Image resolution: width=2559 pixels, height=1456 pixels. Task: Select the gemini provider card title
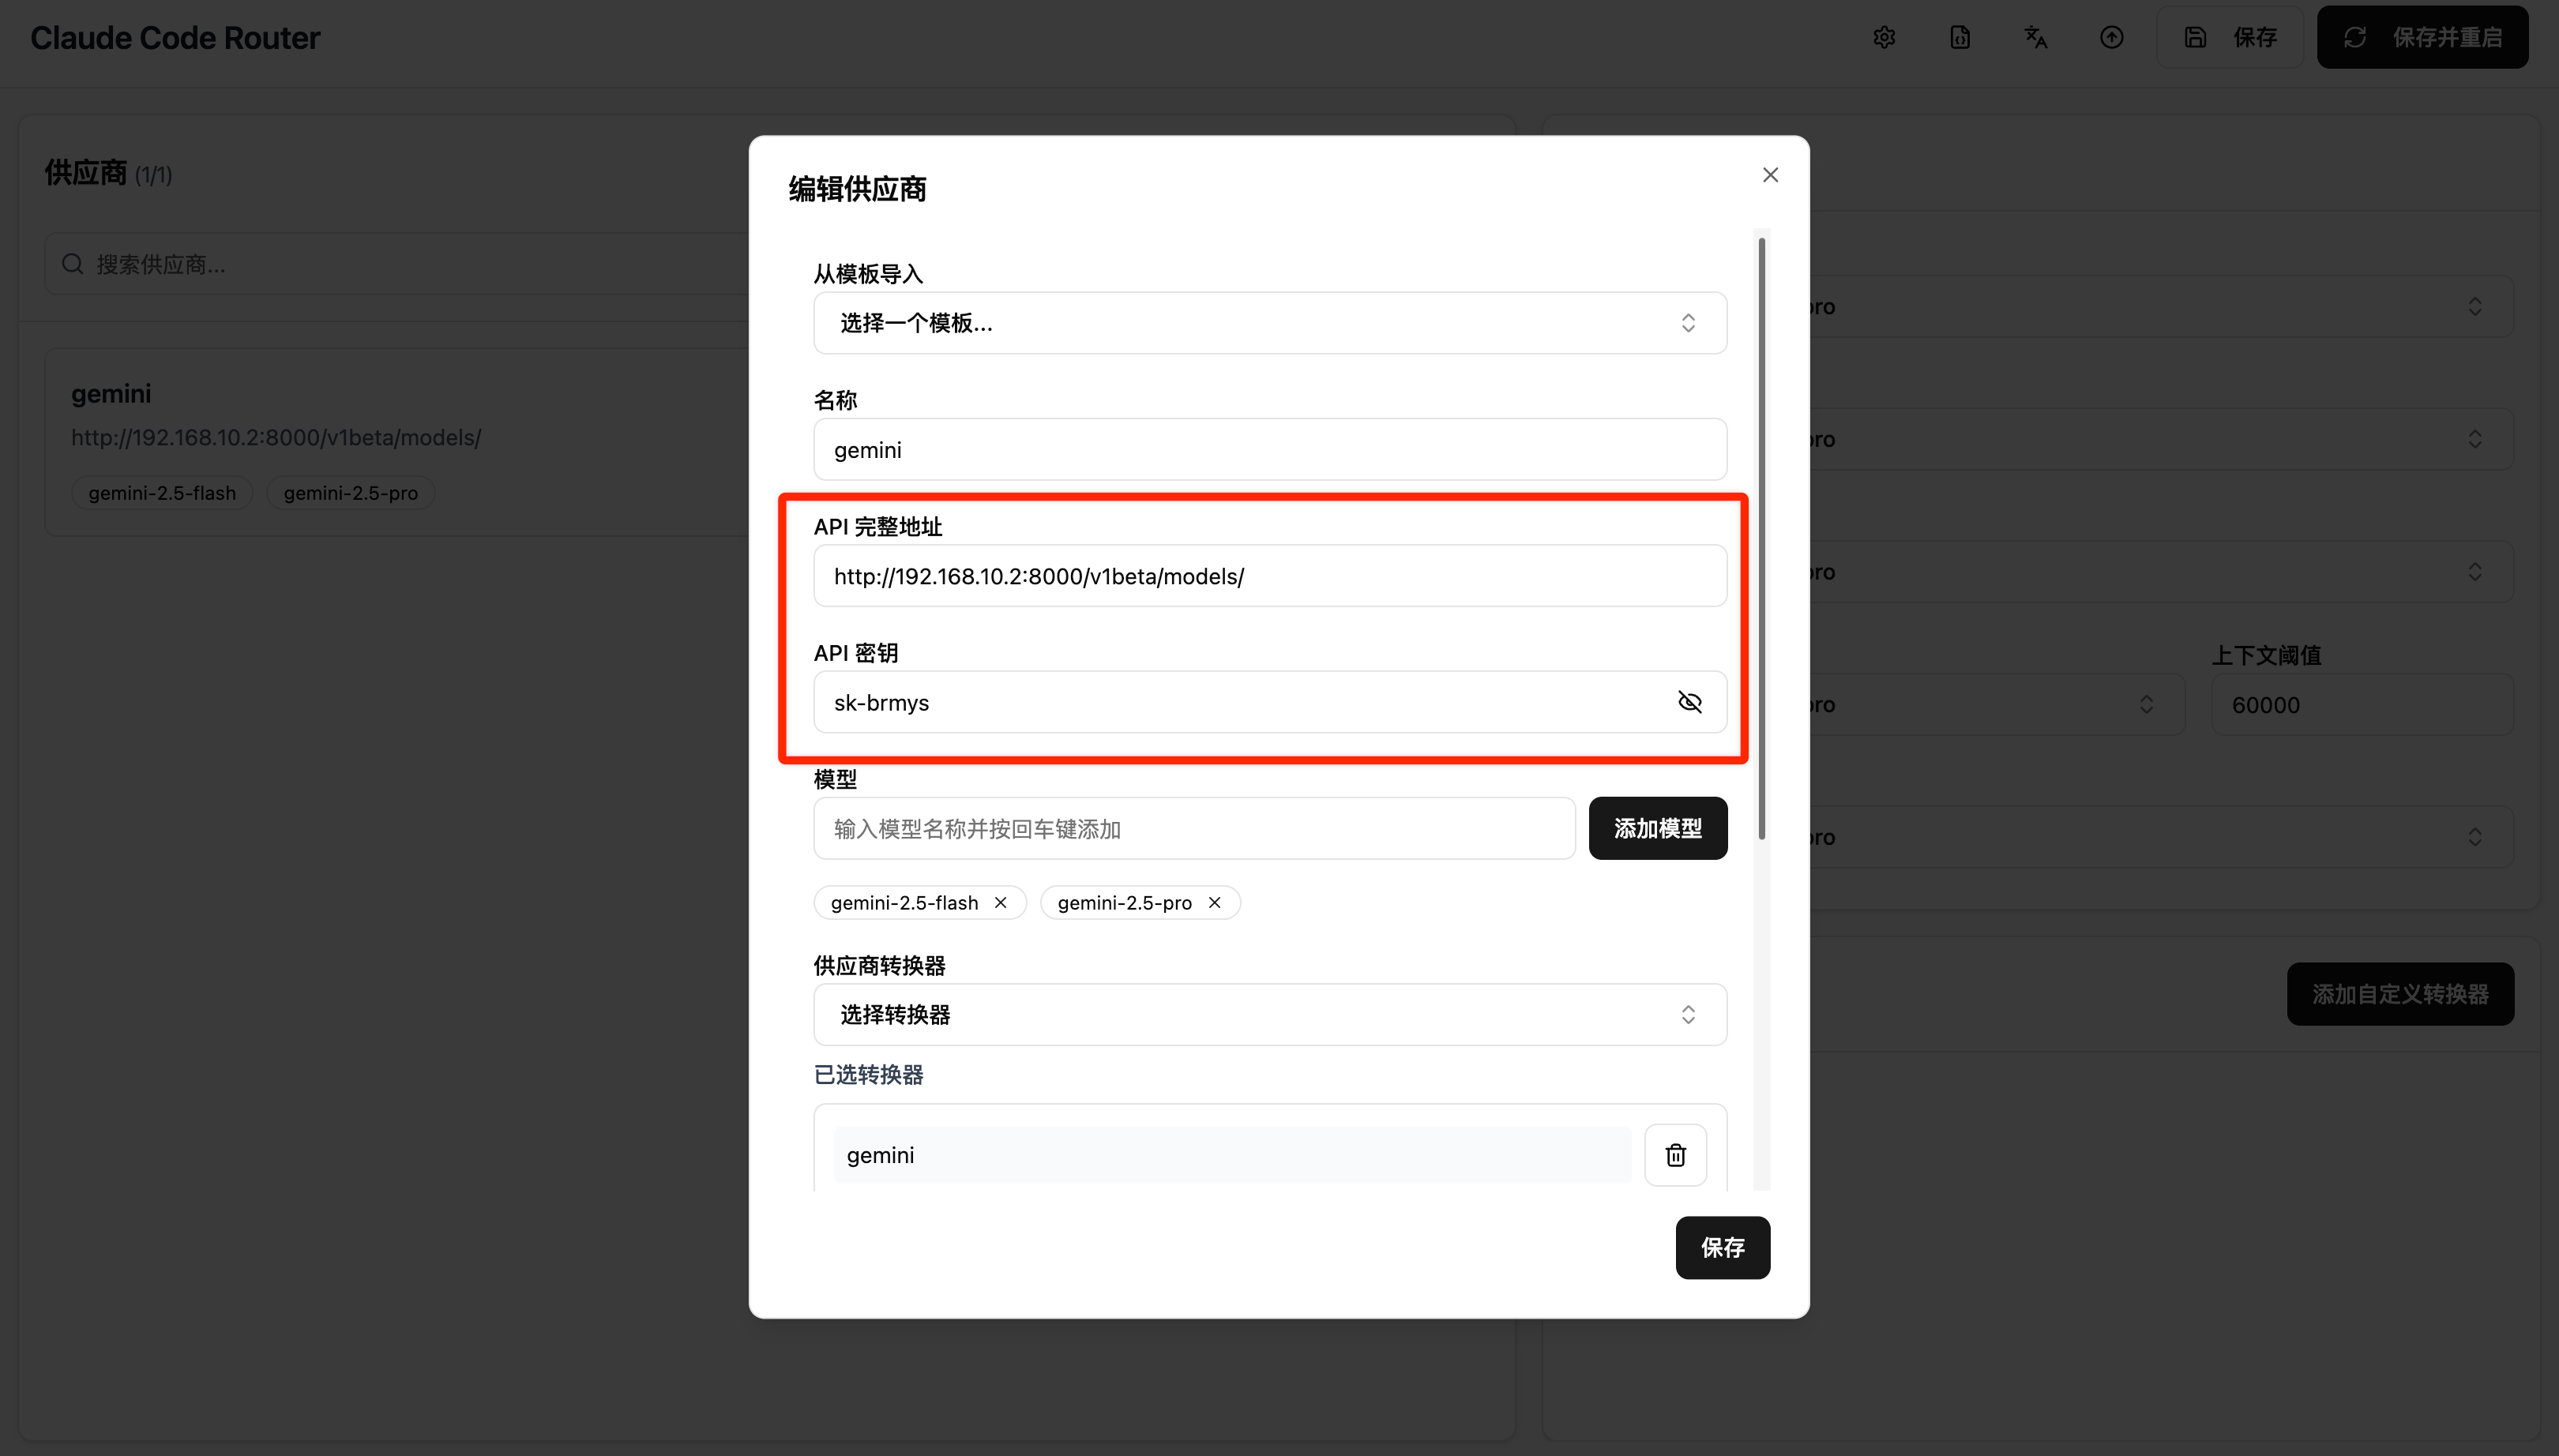[111, 394]
